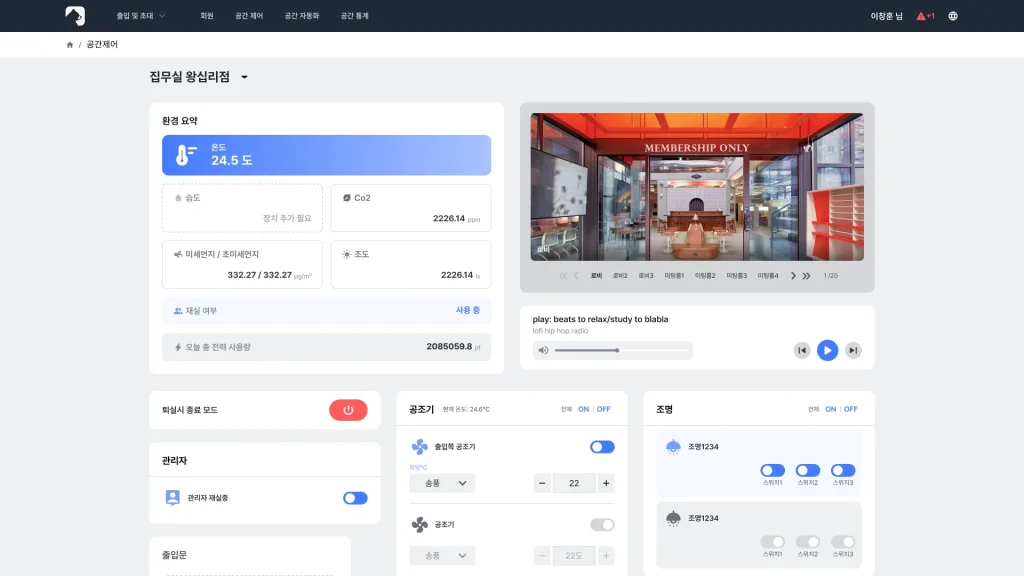This screenshot has width=1024, height=576.
Task: Expand the 집무실 왕십리점 location dropdown
Action: tap(244, 77)
